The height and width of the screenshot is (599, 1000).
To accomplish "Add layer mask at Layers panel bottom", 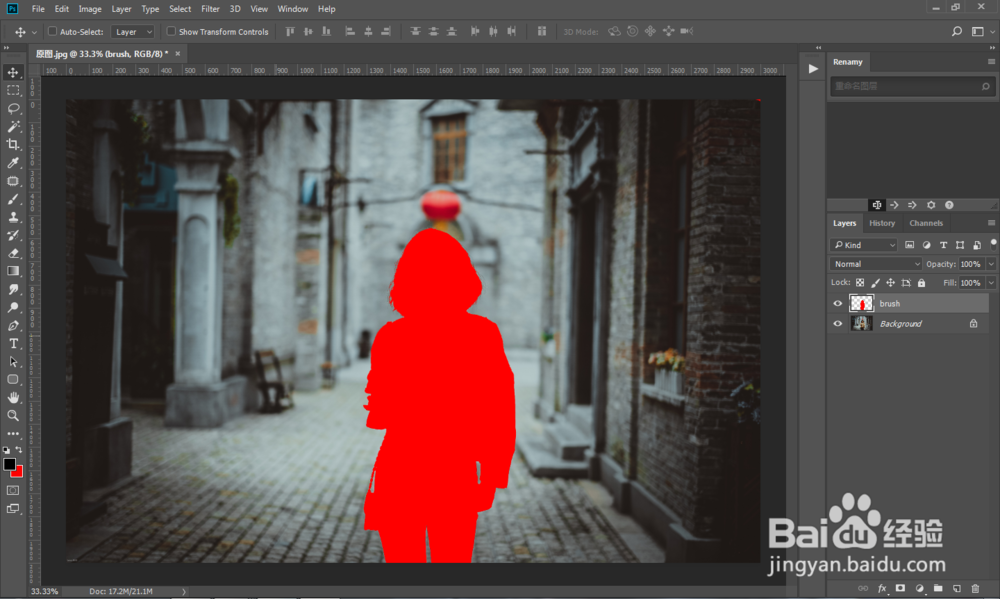I will click(x=901, y=588).
